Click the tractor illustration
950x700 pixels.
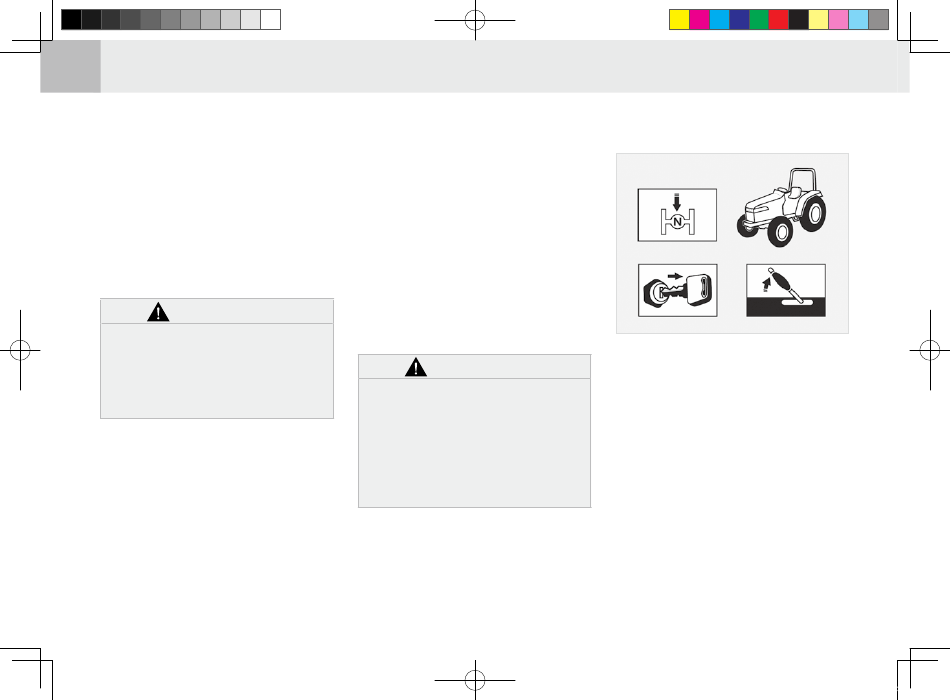pos(782,207)
